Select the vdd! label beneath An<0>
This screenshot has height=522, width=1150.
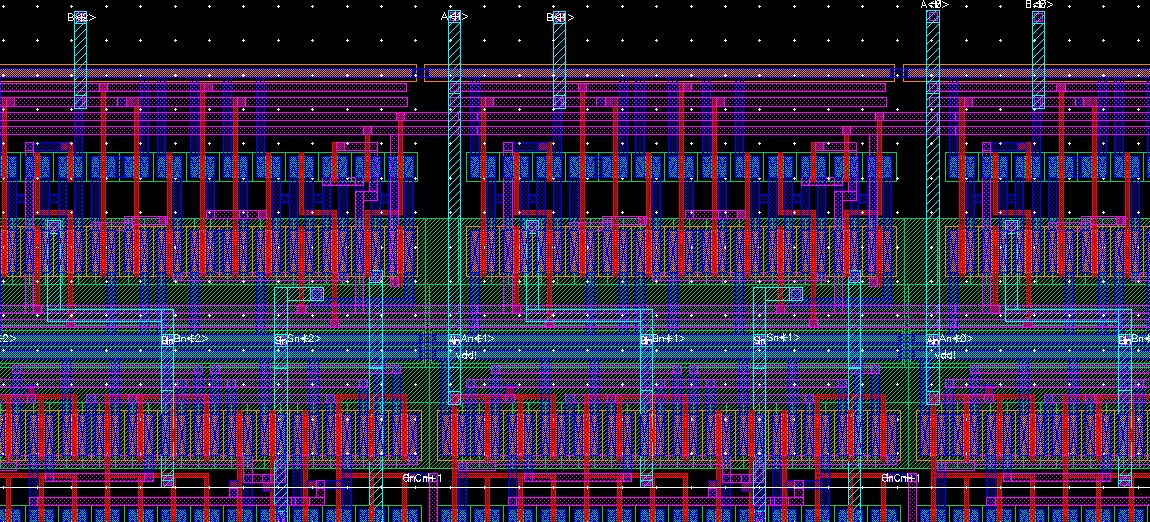click(x=944, y=354)
